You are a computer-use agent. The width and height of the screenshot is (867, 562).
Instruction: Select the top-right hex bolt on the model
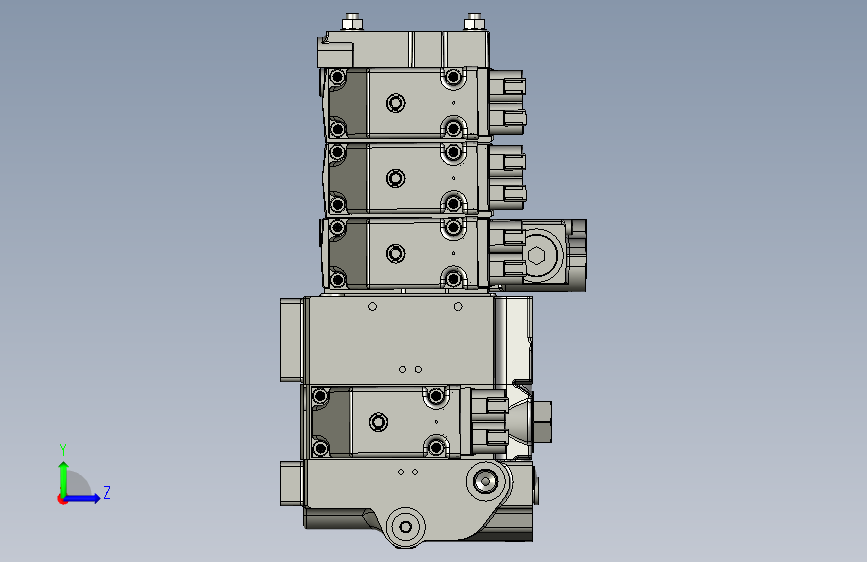[x=474, y=22]
